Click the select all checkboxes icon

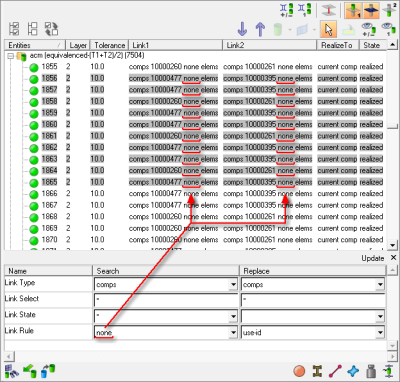coord(14,29)
